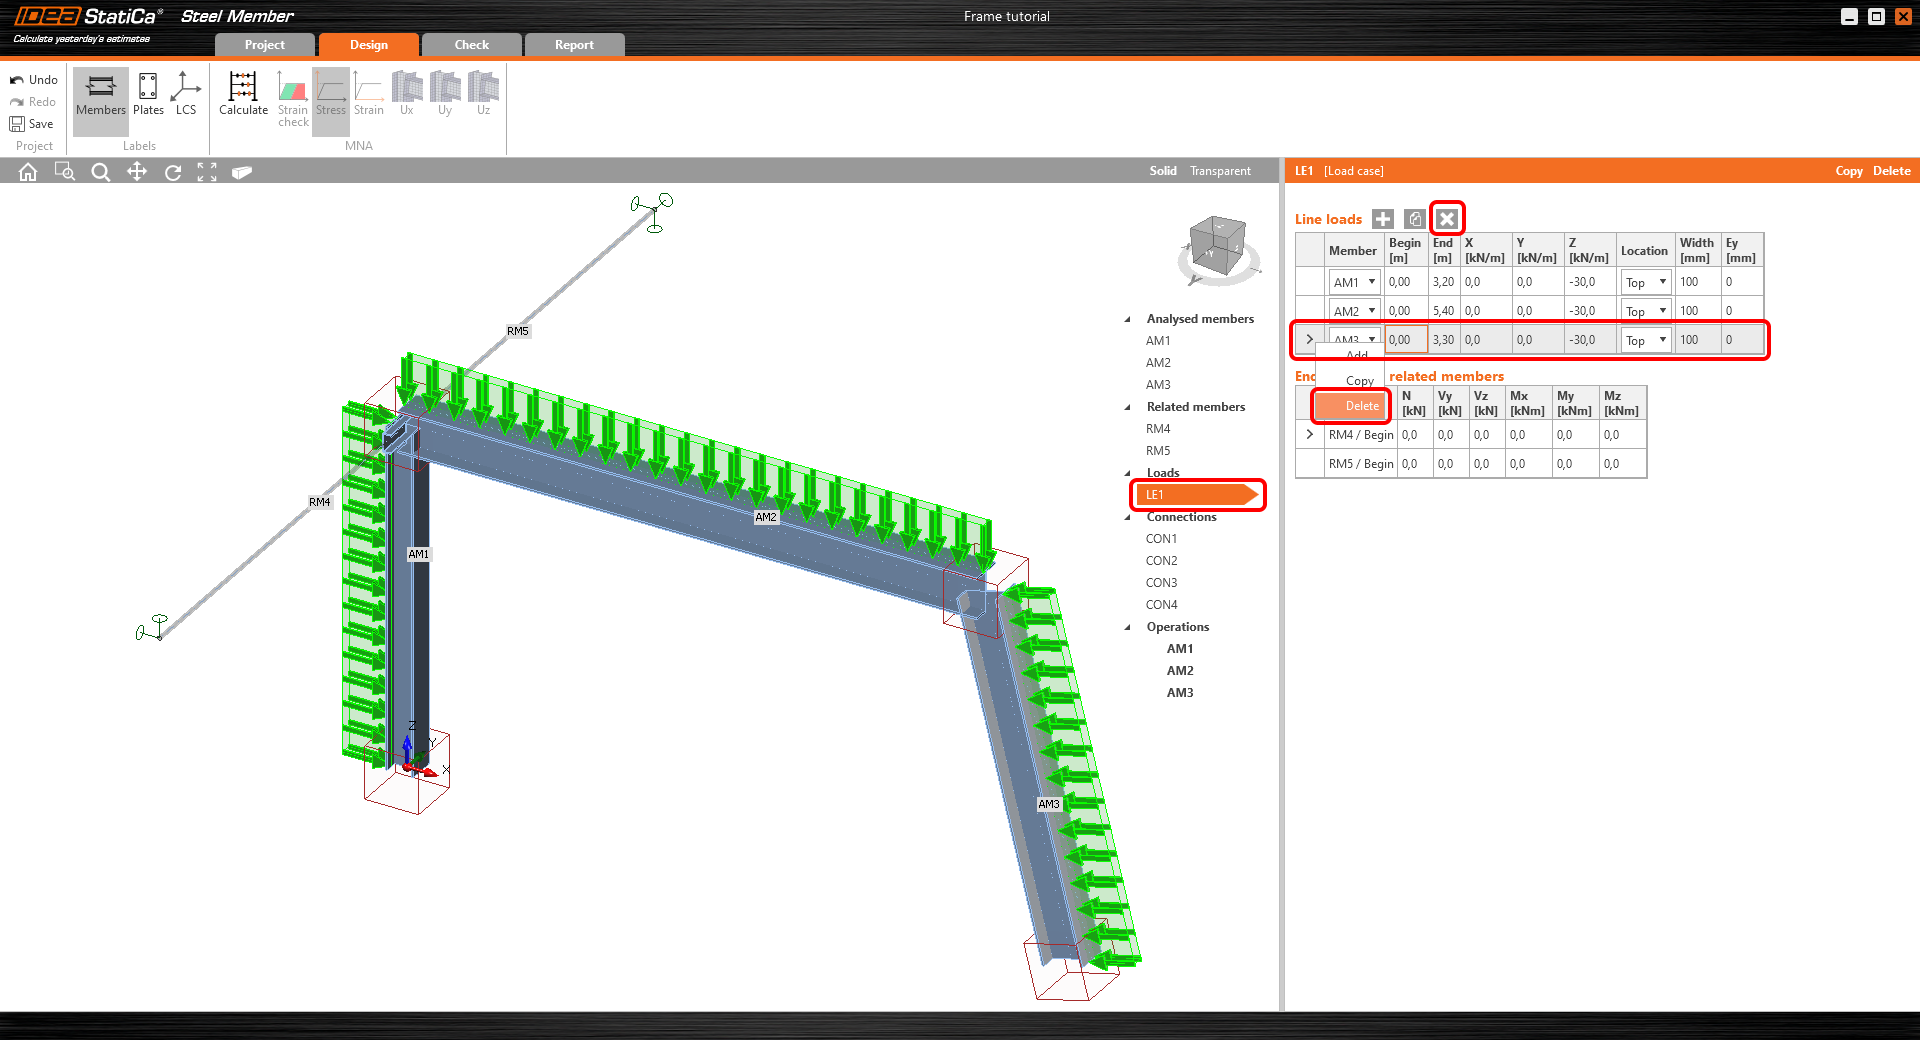
Task: Click the zoom extents icon
Action: coord(207,172)
